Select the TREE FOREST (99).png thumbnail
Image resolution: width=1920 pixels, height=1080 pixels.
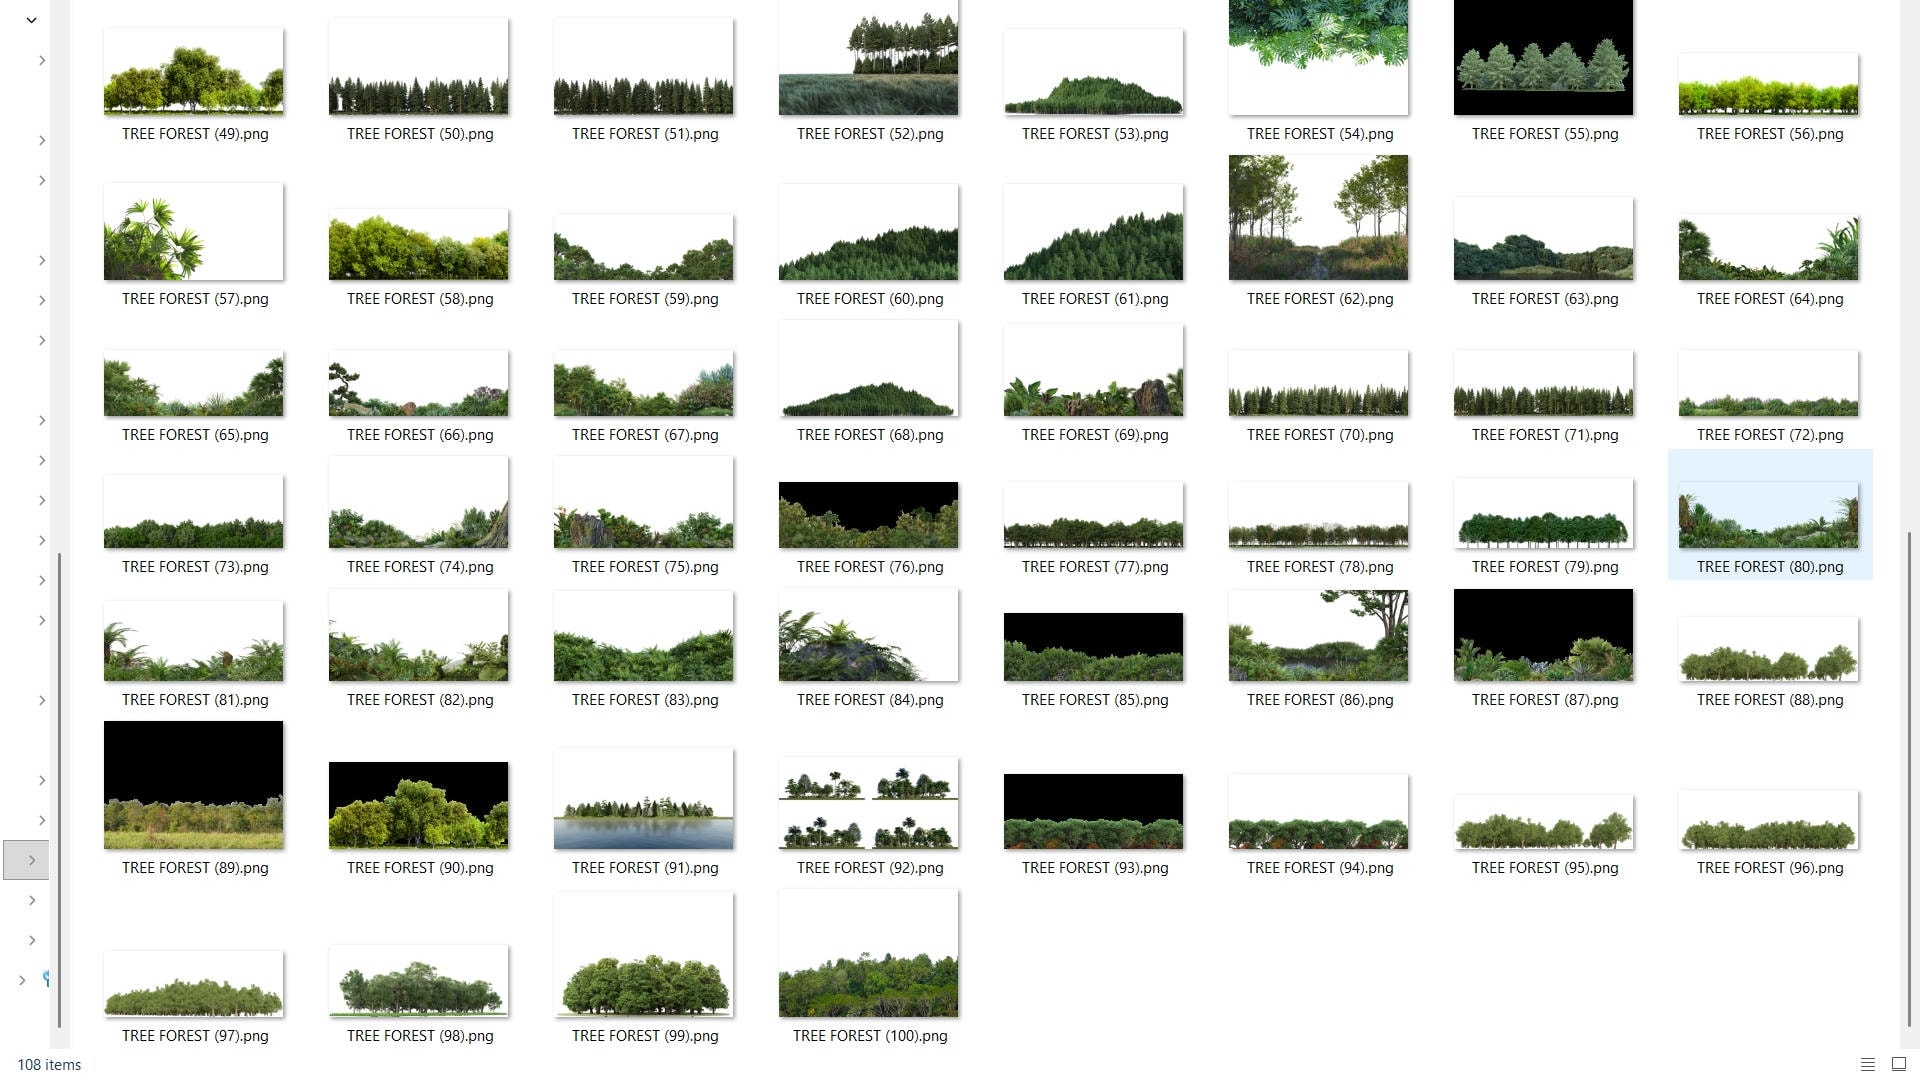point(643,955)
